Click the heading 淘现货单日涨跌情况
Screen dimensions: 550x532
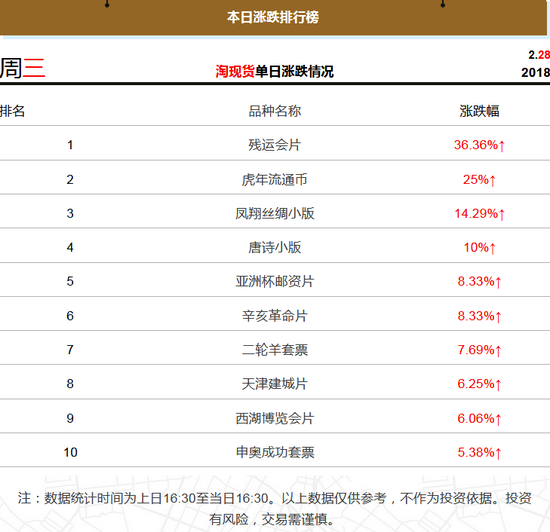pyautogui.click(x=274, y=72)
